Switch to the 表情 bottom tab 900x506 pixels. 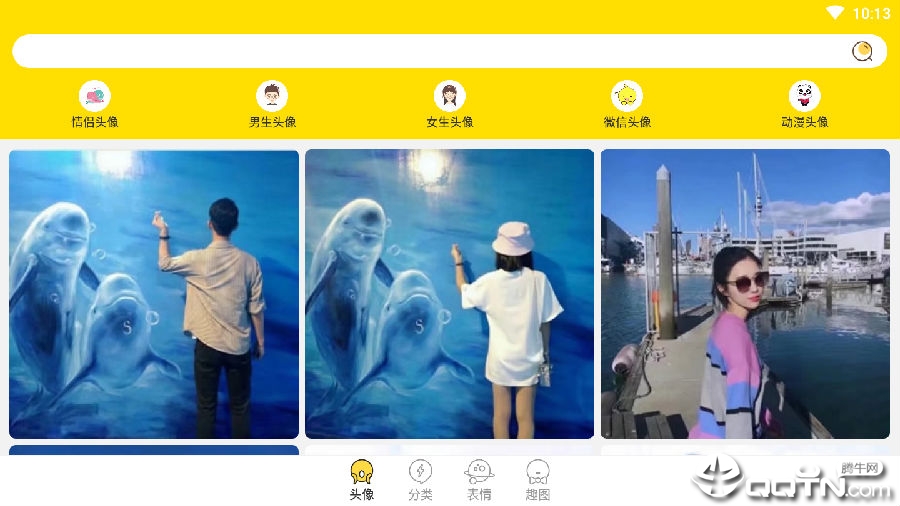coord(479,480)
